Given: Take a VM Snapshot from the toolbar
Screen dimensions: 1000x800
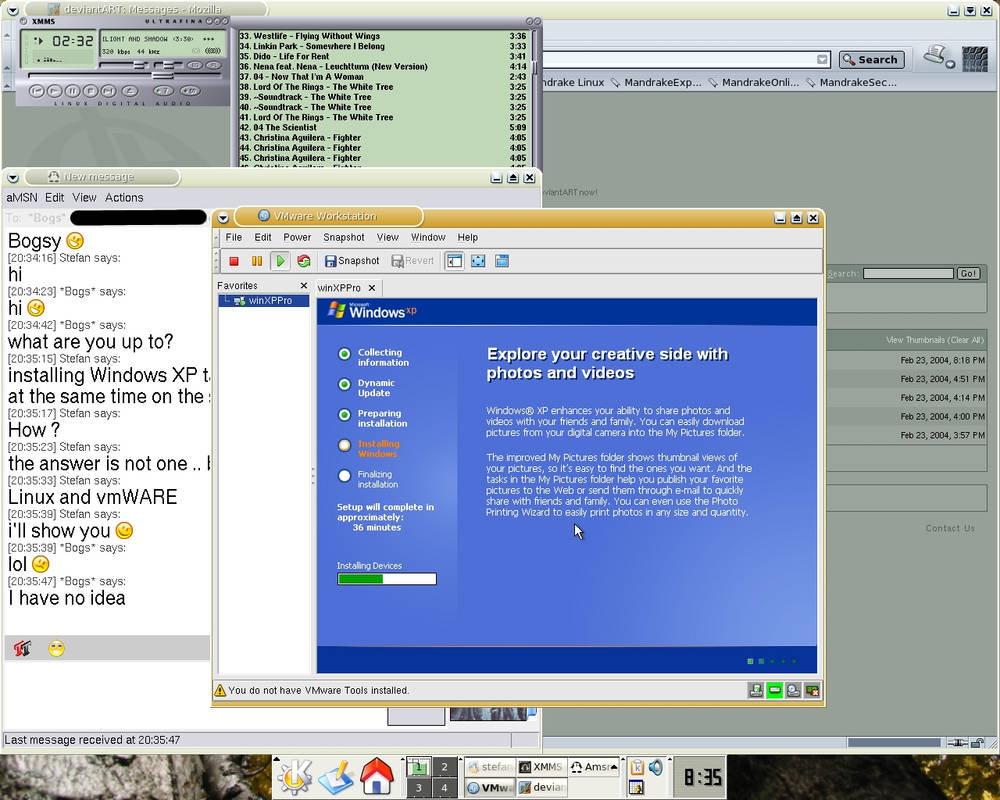Looking at the screenshot, I should tap(351, 261).
